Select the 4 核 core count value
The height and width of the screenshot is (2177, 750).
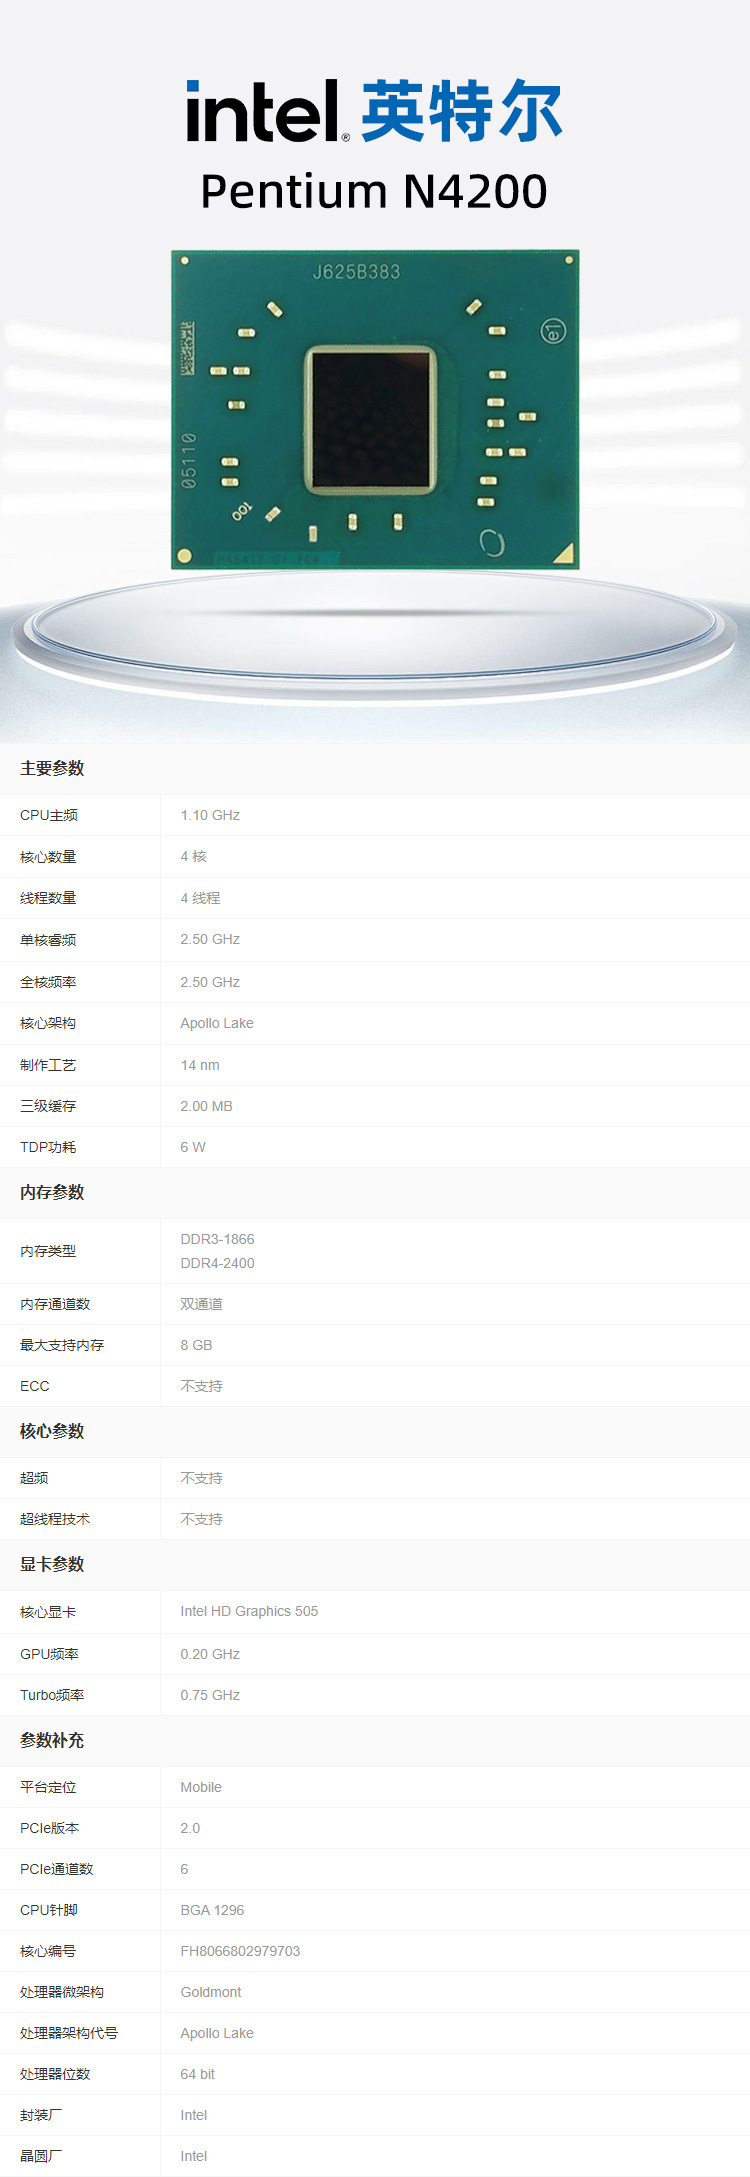(193, 856)
